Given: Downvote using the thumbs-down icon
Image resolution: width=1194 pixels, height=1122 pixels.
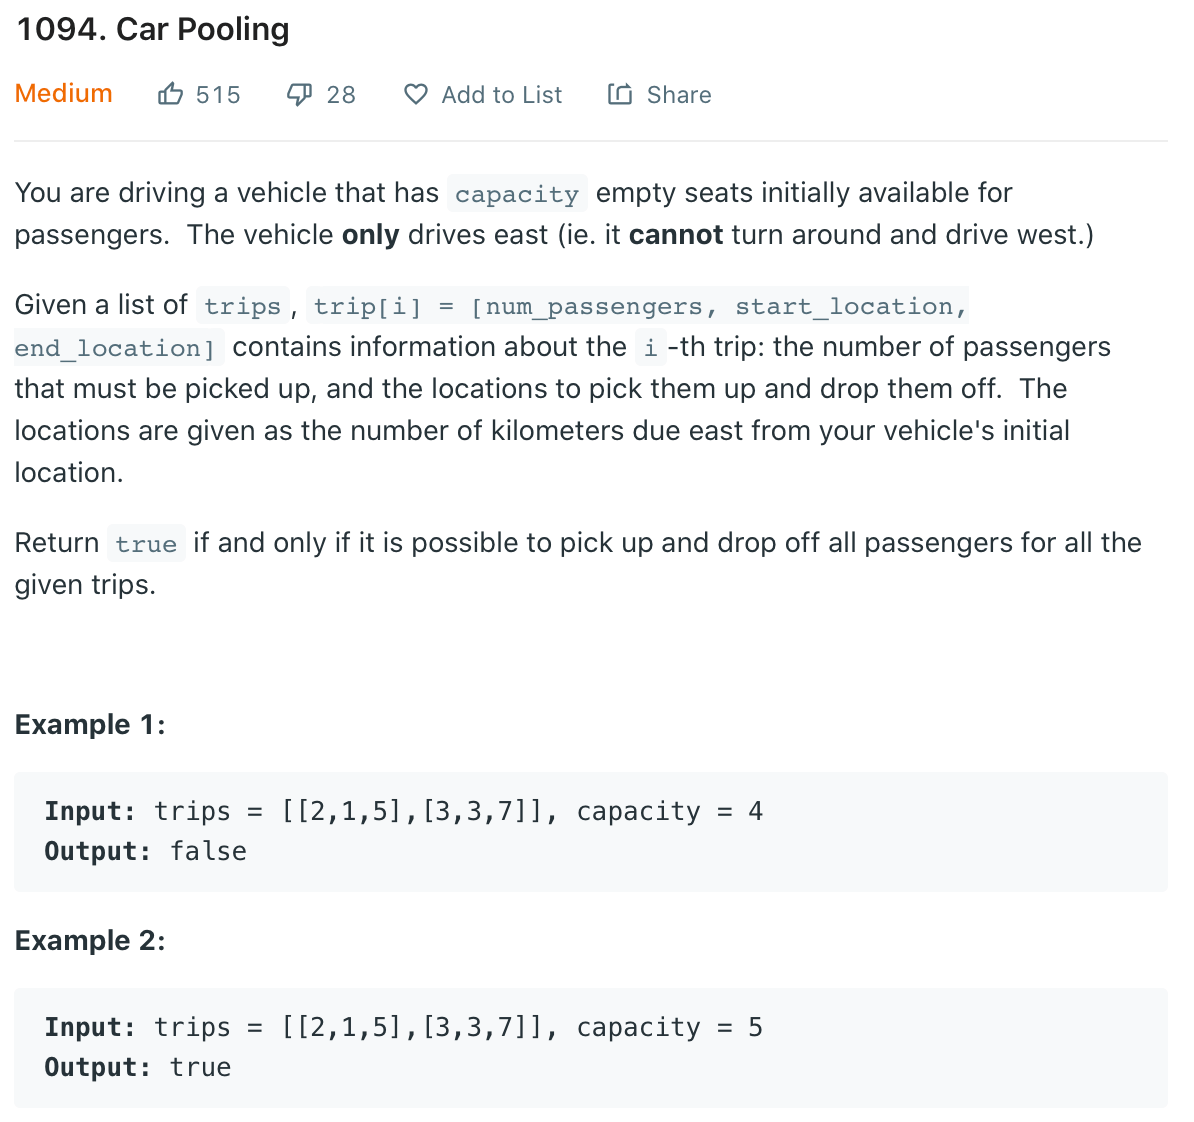Looking at the screenshot, I should pyautogui.click(x=299, y=93).
